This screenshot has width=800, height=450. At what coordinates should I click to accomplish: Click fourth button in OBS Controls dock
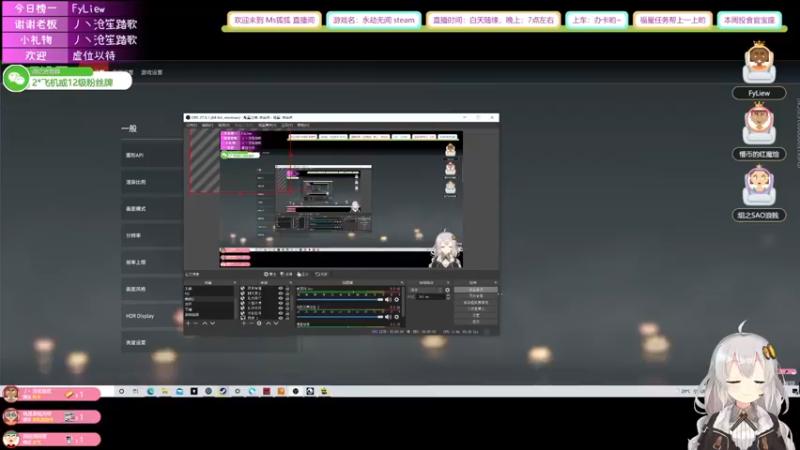[x=476, y=309]
